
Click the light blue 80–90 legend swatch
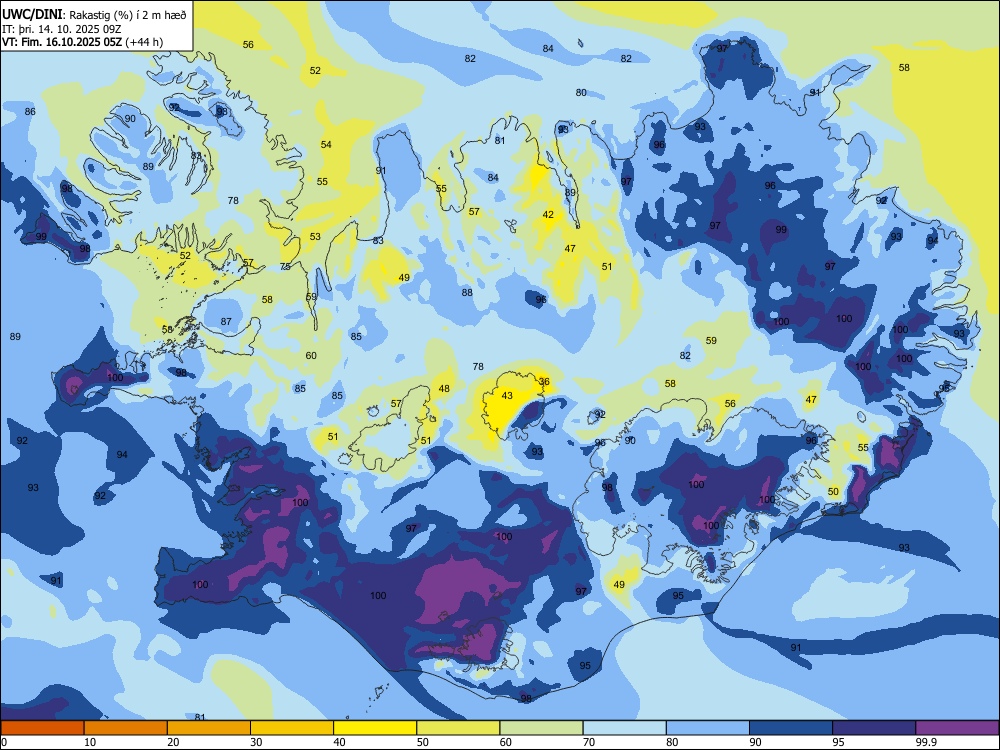click(708, 728)
